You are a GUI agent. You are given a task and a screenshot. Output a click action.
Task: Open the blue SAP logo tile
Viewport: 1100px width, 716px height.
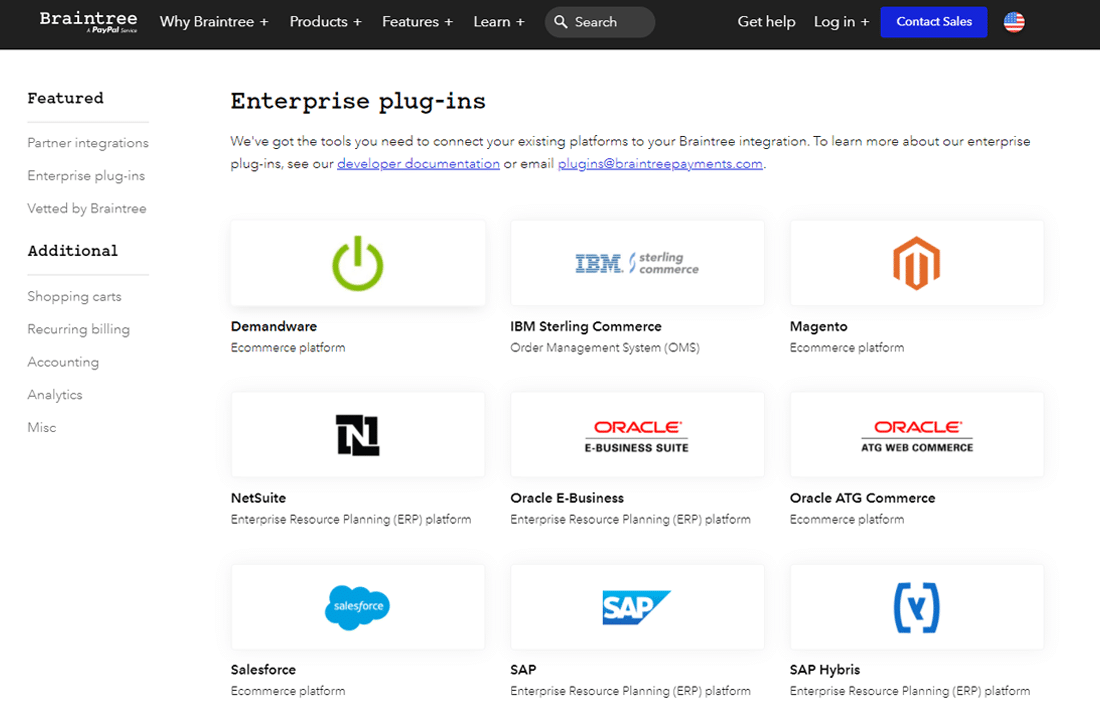[637, 607]
